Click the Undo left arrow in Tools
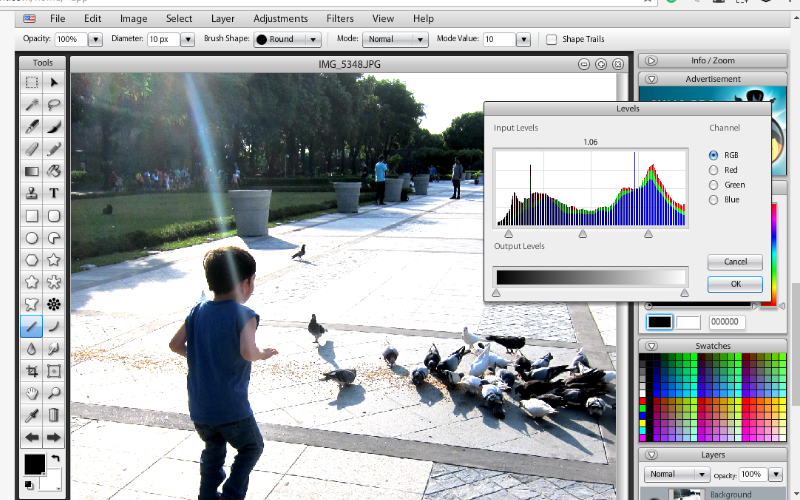Viewport: 800px width, 500px height. tap(32, 437)
